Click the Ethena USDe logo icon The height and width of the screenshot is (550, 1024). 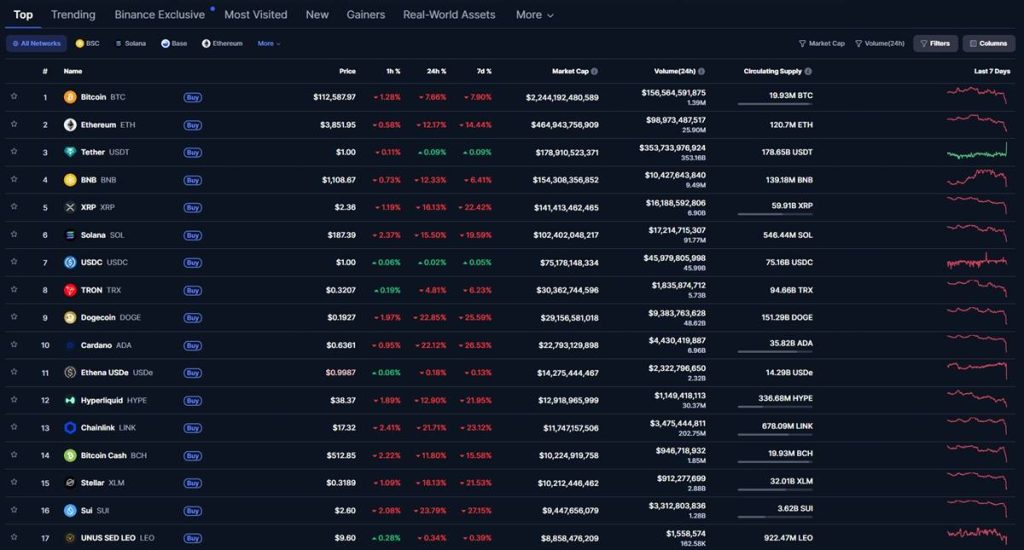tap(70, 372)
